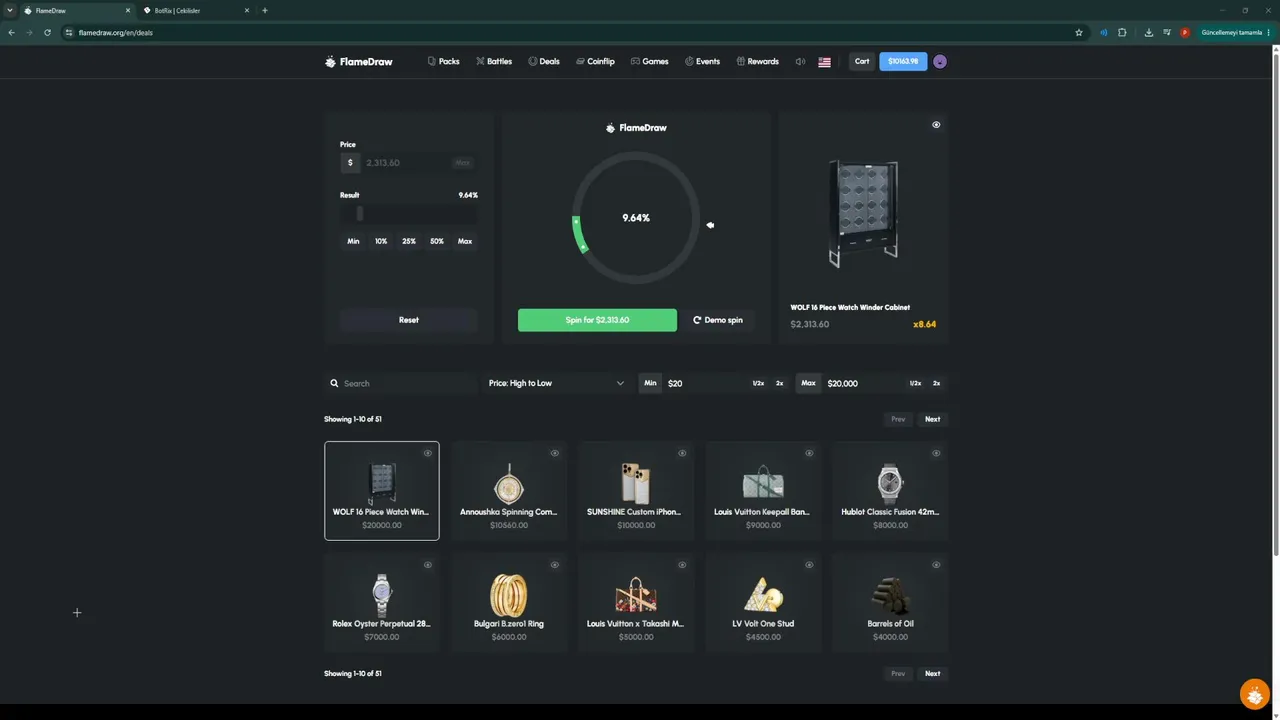Viewport: 1280px width, 720px height.
Task: Open the Cart
Action: (x=862, y=62)
